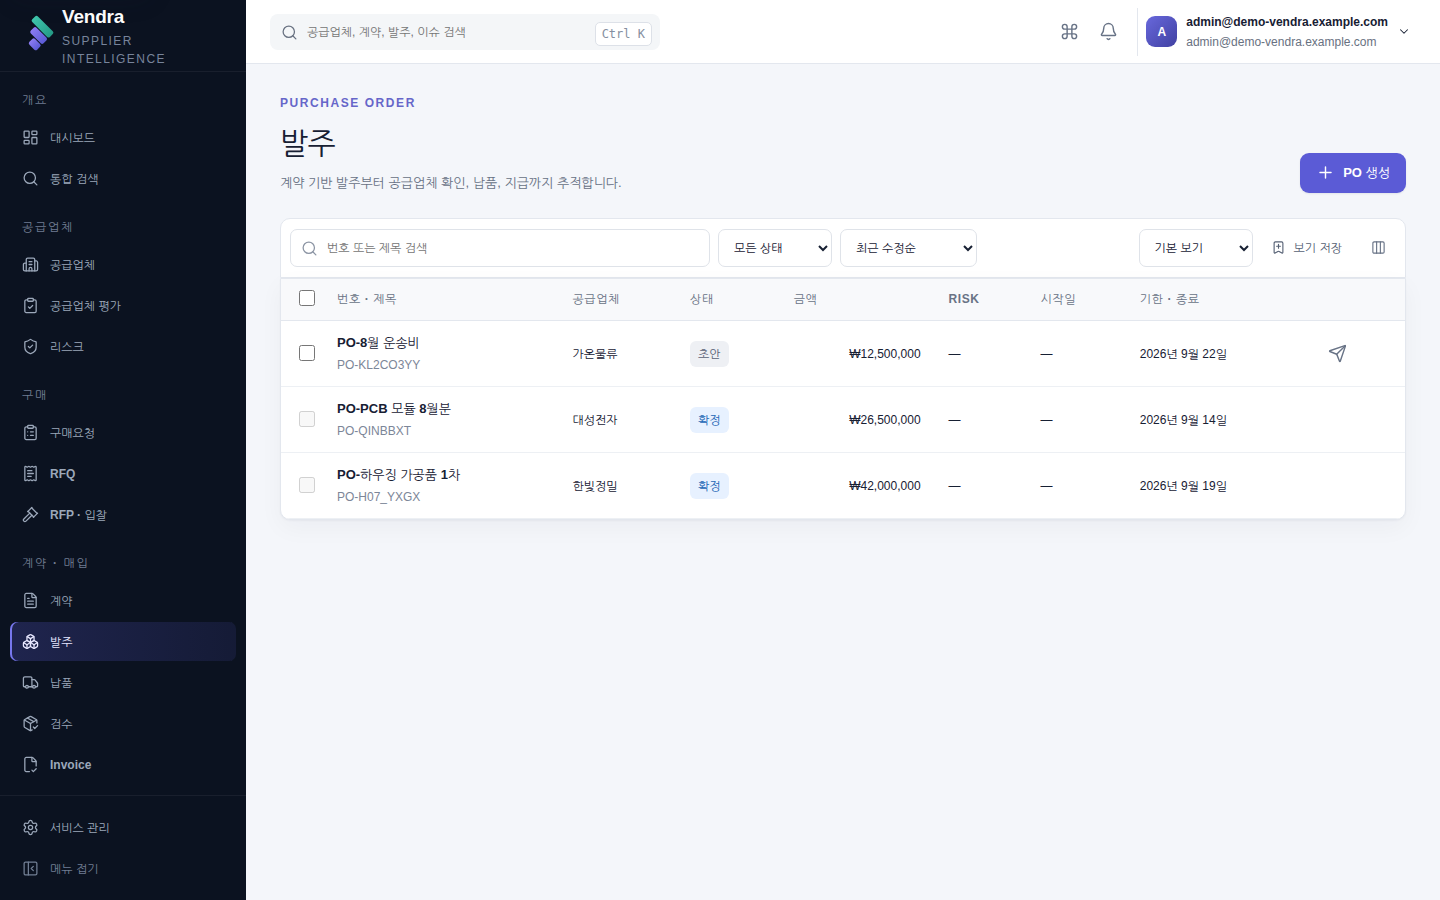Check the PO-PCB 모듈 8월분 row checkbox
This screenshot has height=900, width=1440.
click(x=307, y=419)
